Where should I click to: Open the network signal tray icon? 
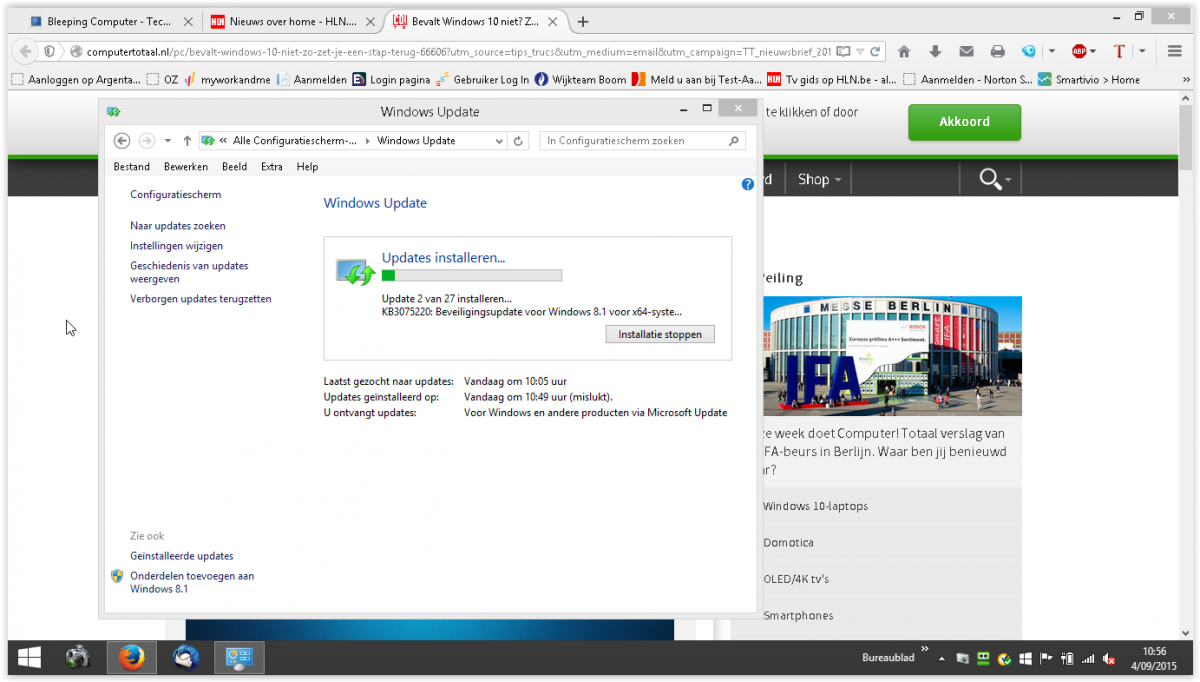(1088, 659)
